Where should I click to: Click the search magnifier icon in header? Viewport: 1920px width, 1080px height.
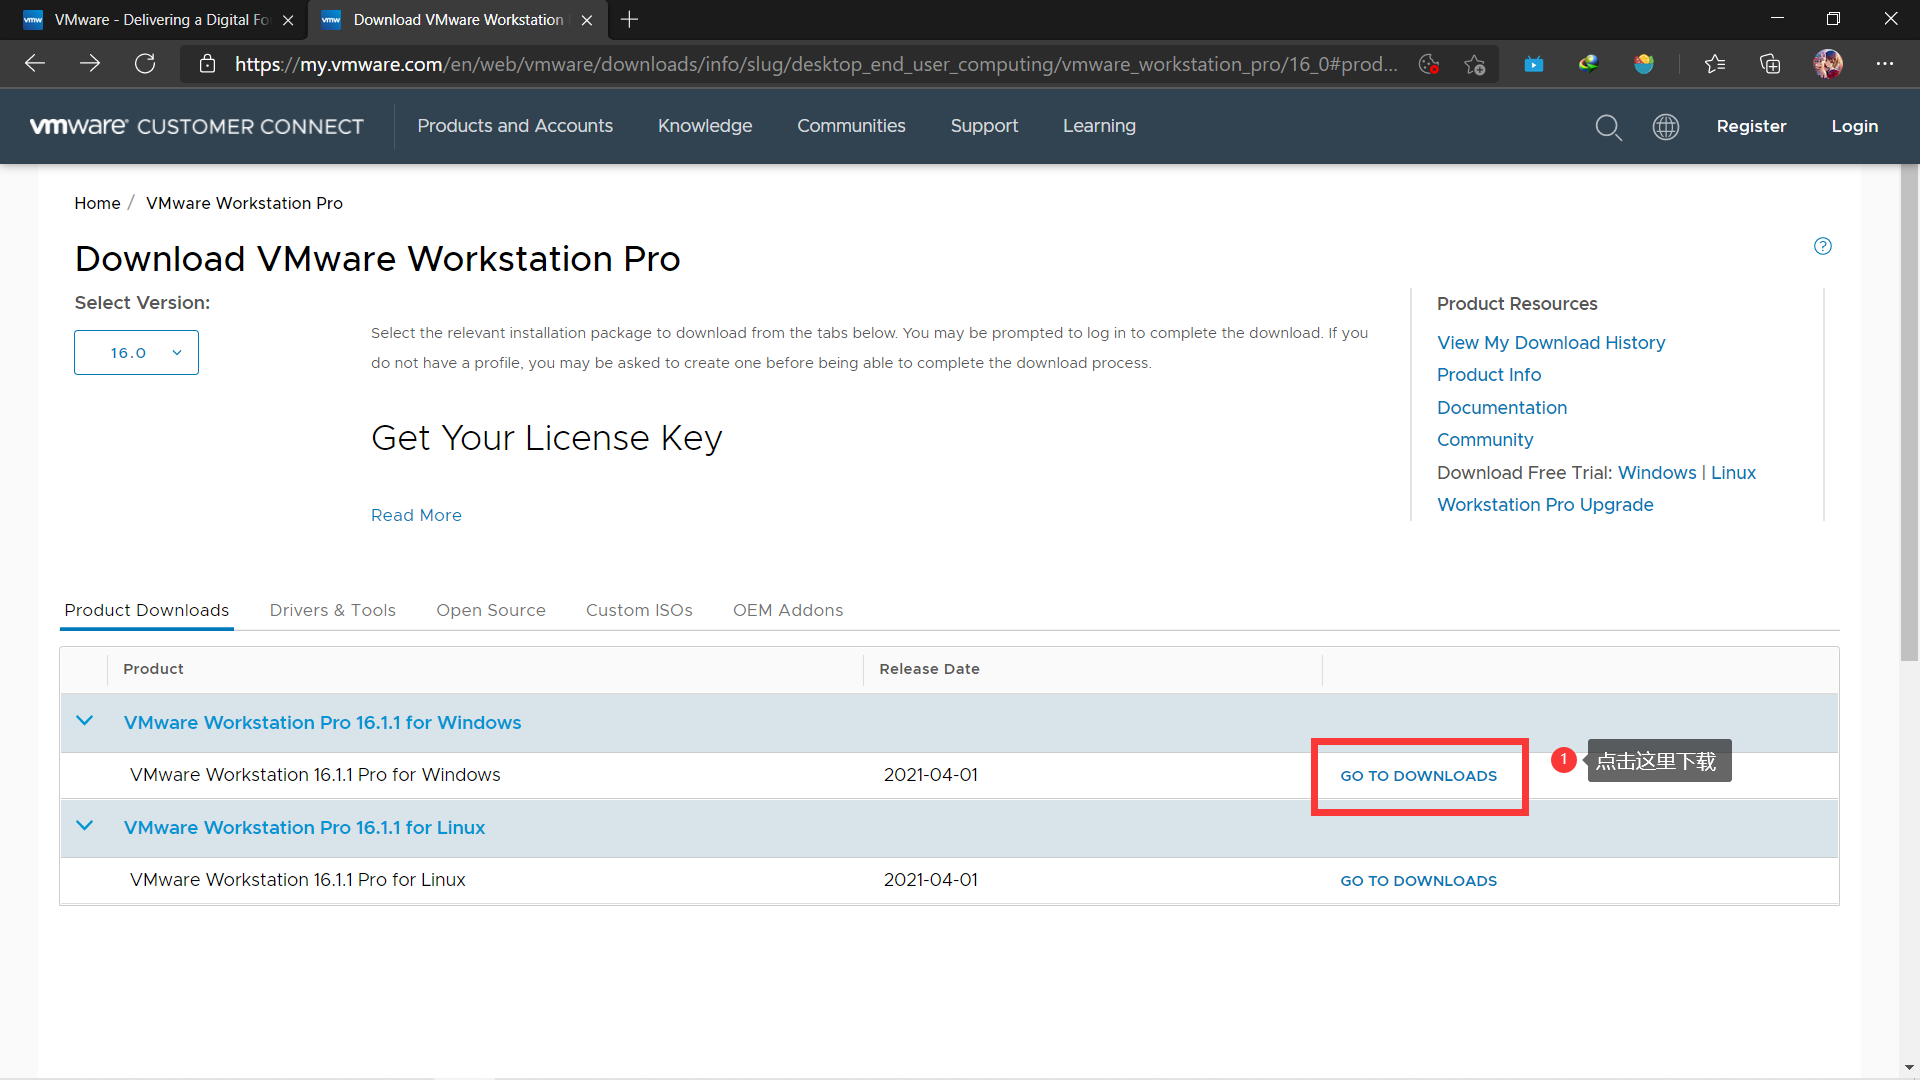pyautogui.click(x=1608, y=127)
